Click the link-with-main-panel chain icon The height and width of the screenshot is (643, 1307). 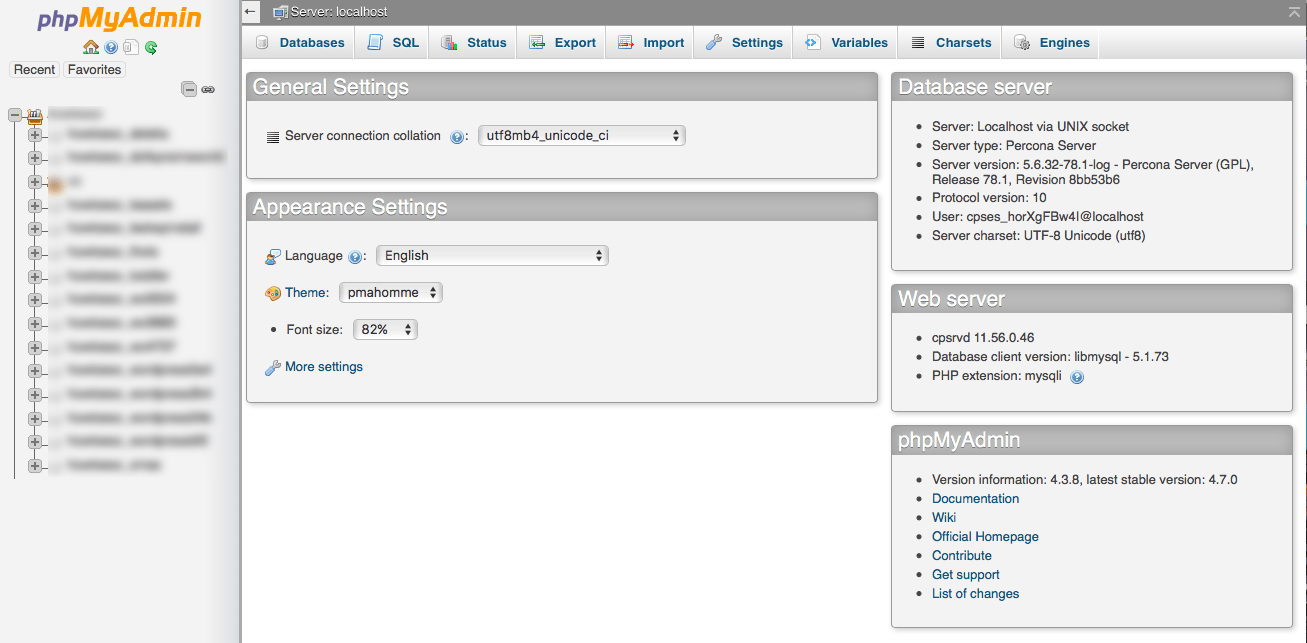pyautogui.click(x=208, y=89)
